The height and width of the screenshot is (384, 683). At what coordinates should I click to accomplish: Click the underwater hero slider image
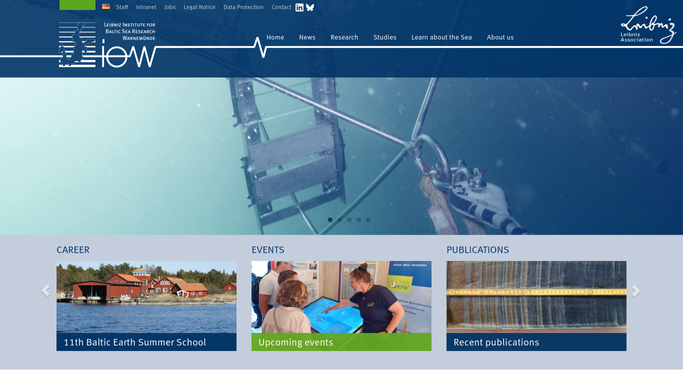pos(342,156)
